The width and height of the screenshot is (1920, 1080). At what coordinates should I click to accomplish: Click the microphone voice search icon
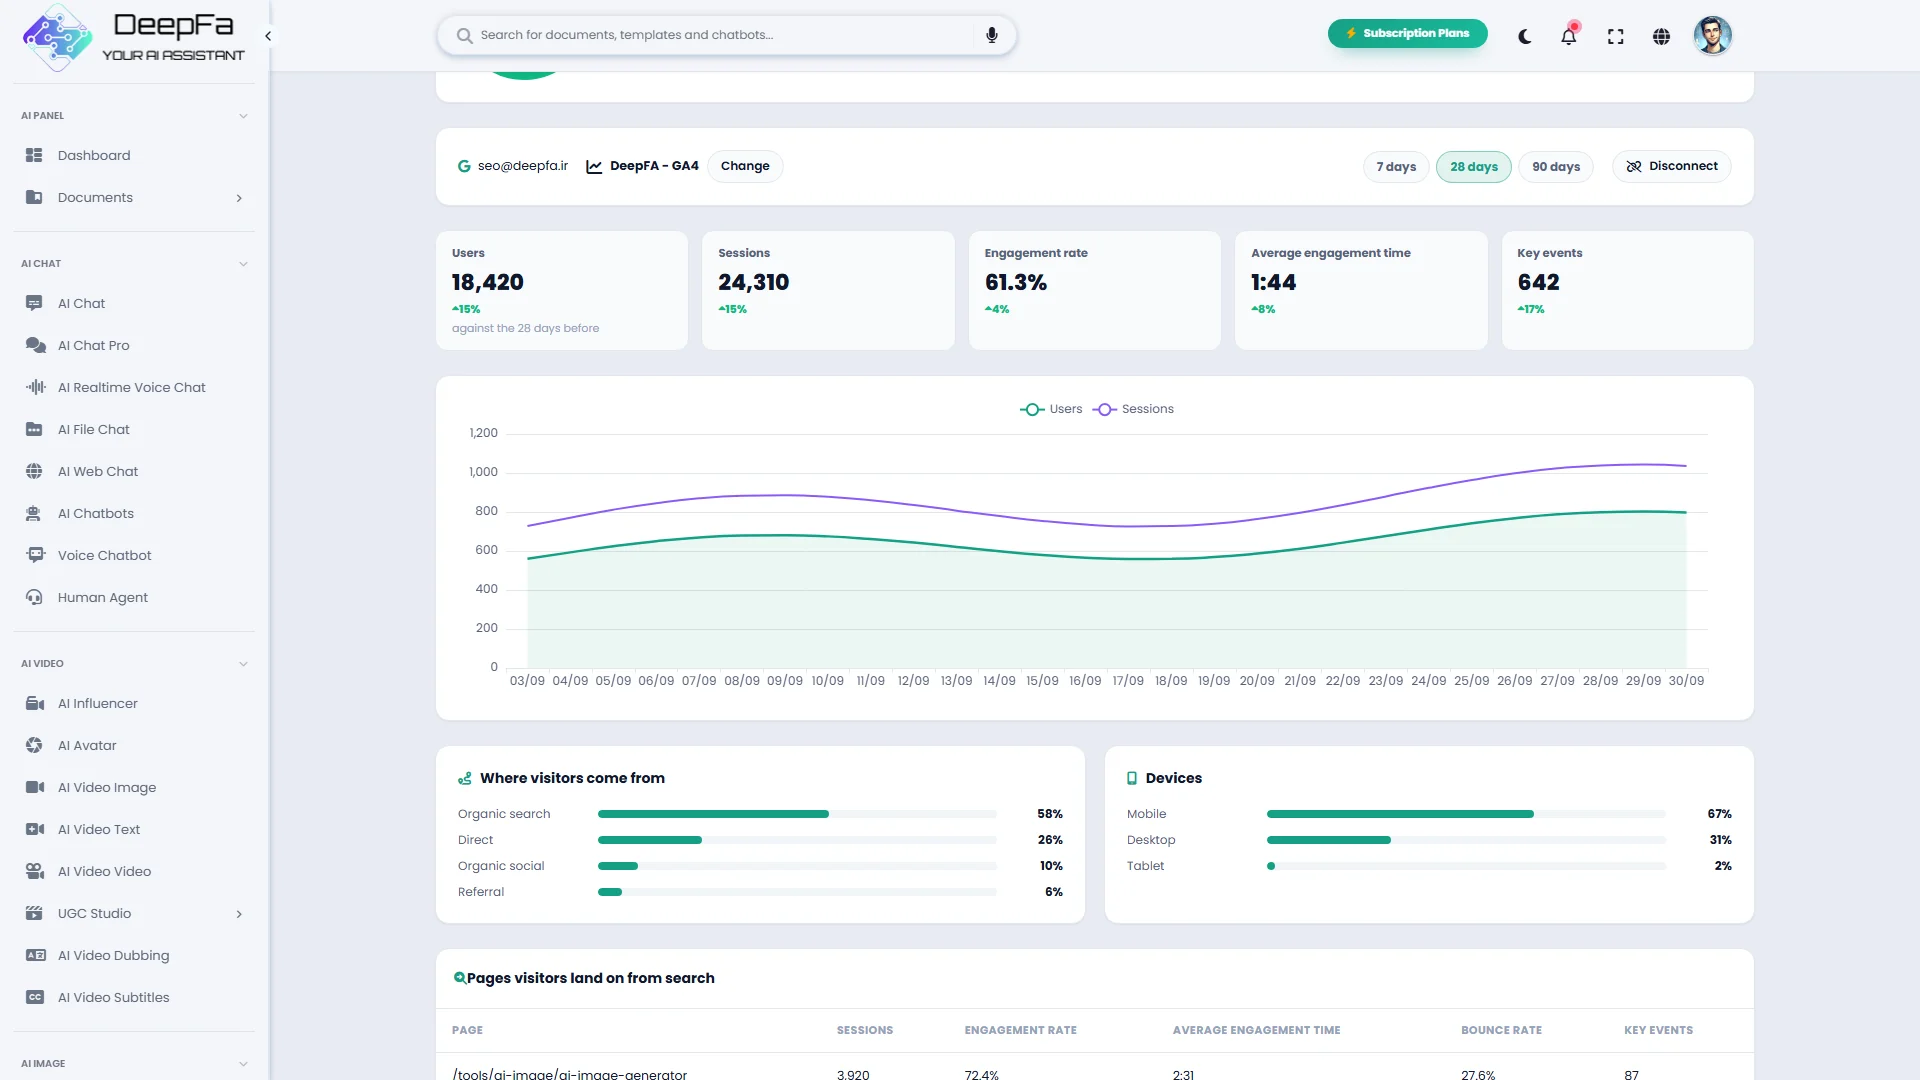tap(991, 35)
